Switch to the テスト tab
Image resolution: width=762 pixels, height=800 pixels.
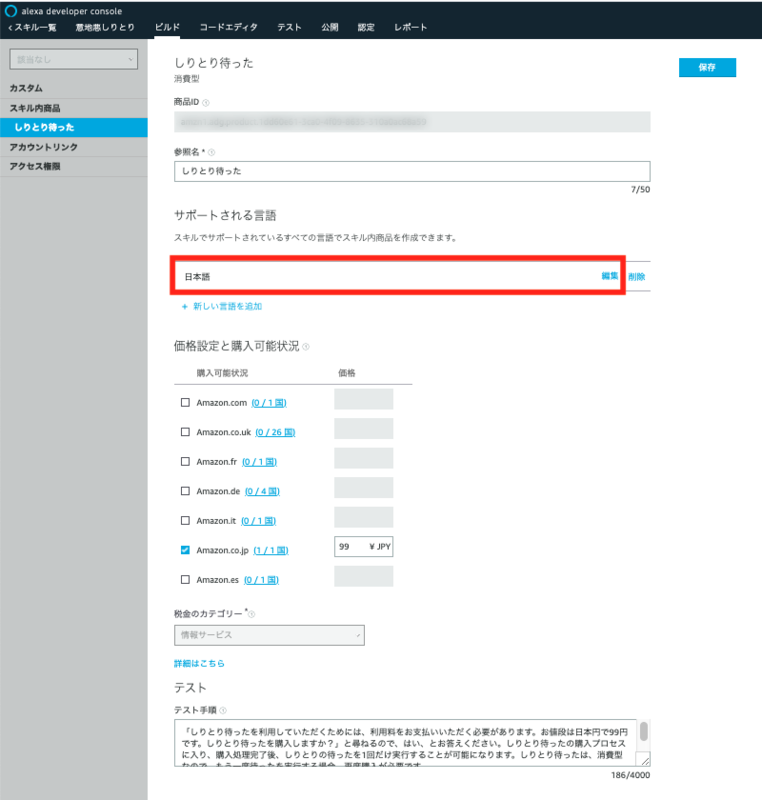[289, 28]
